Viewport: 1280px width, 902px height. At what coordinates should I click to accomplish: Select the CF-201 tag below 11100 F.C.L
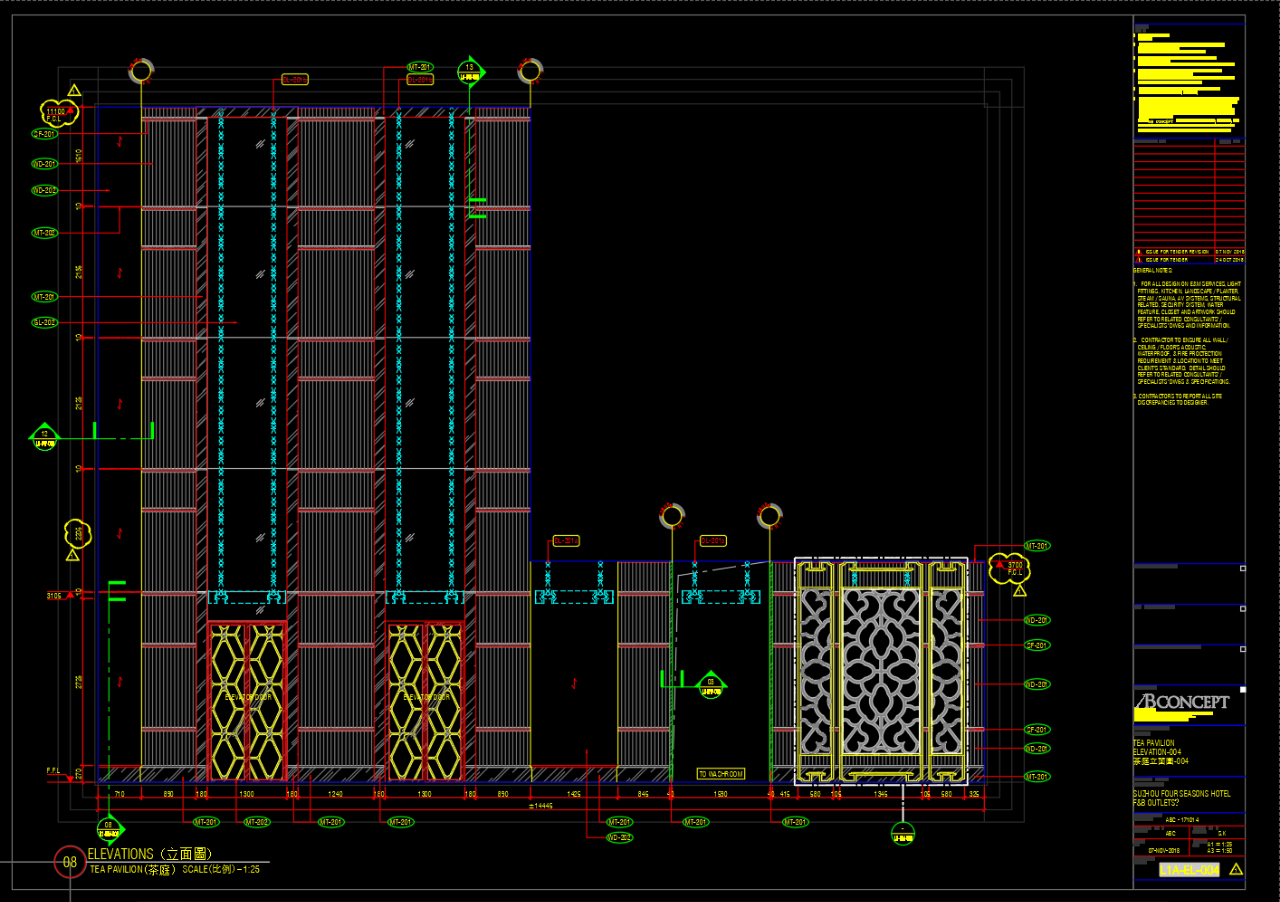(44, 133)
